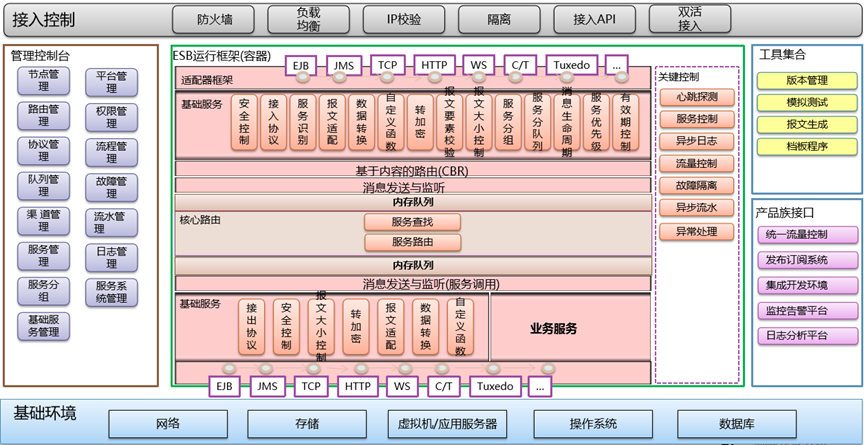Select the 基础服务管理 box
Image resolution: width=864 pixels, height=445 pixels.
tap(44, 326)
